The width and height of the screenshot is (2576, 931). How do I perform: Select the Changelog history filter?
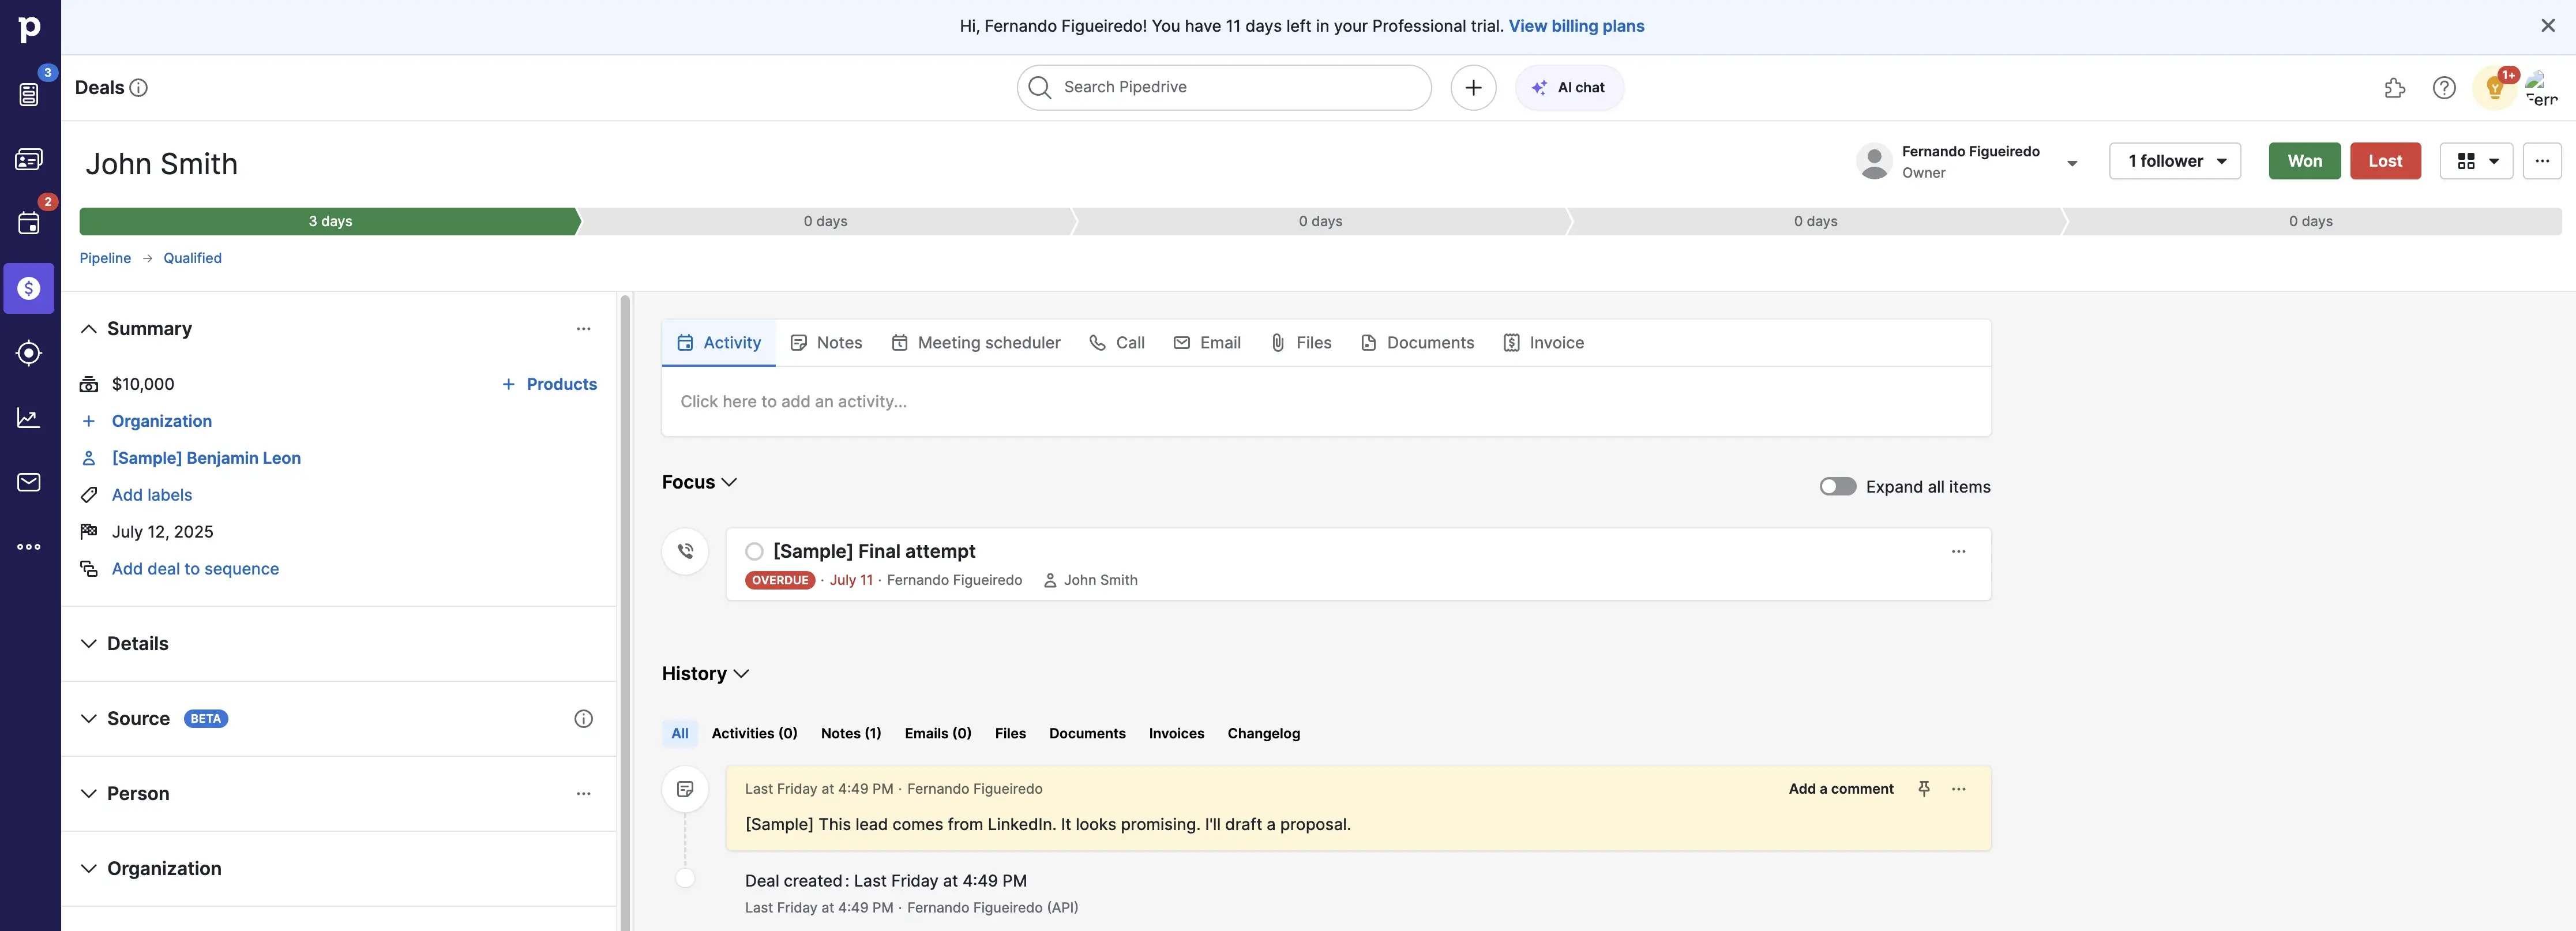tap(1263, 733)
